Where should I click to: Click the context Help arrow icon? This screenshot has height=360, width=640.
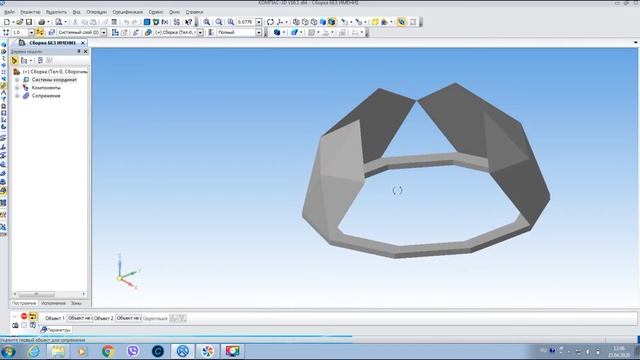189,22
